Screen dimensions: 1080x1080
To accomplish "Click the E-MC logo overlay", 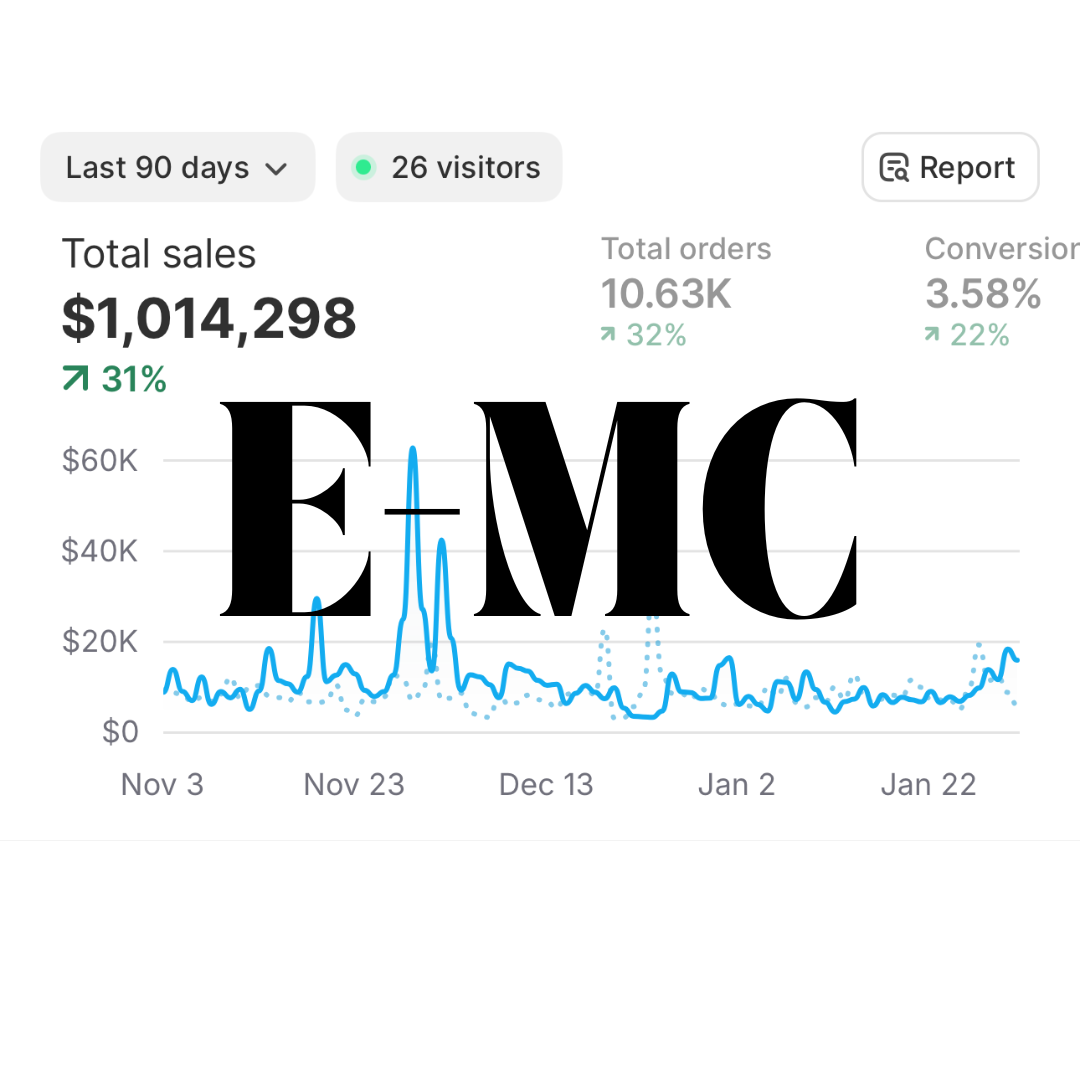I will point(540,508).
